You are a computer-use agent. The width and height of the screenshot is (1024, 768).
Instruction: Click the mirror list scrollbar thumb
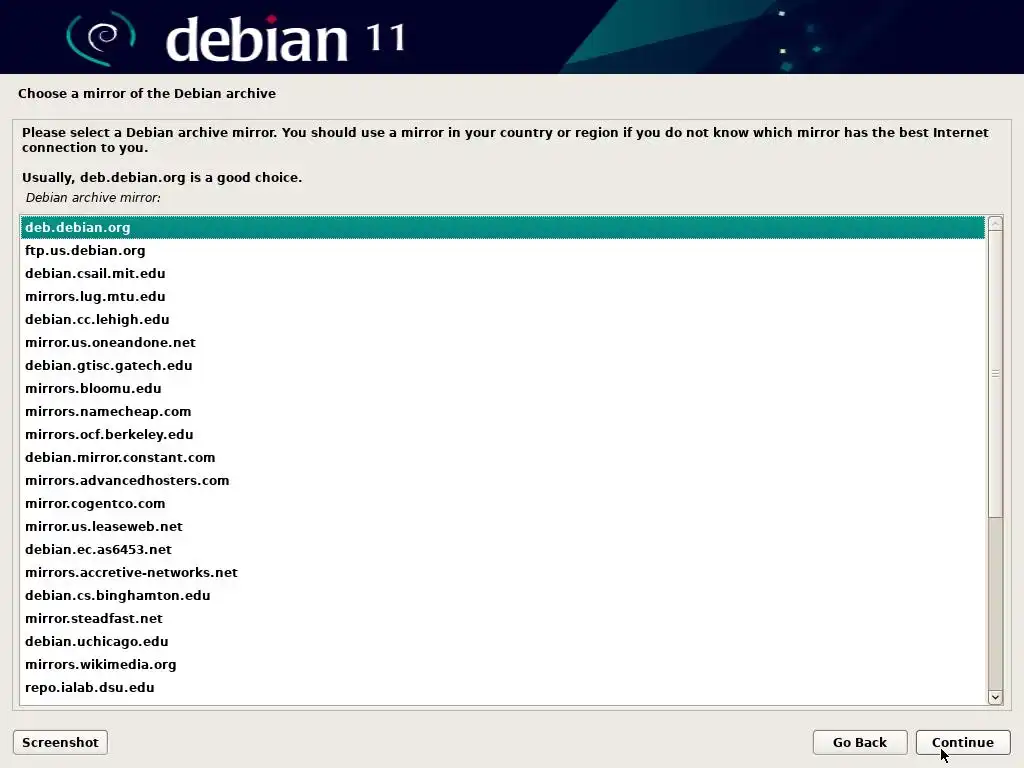995,374
